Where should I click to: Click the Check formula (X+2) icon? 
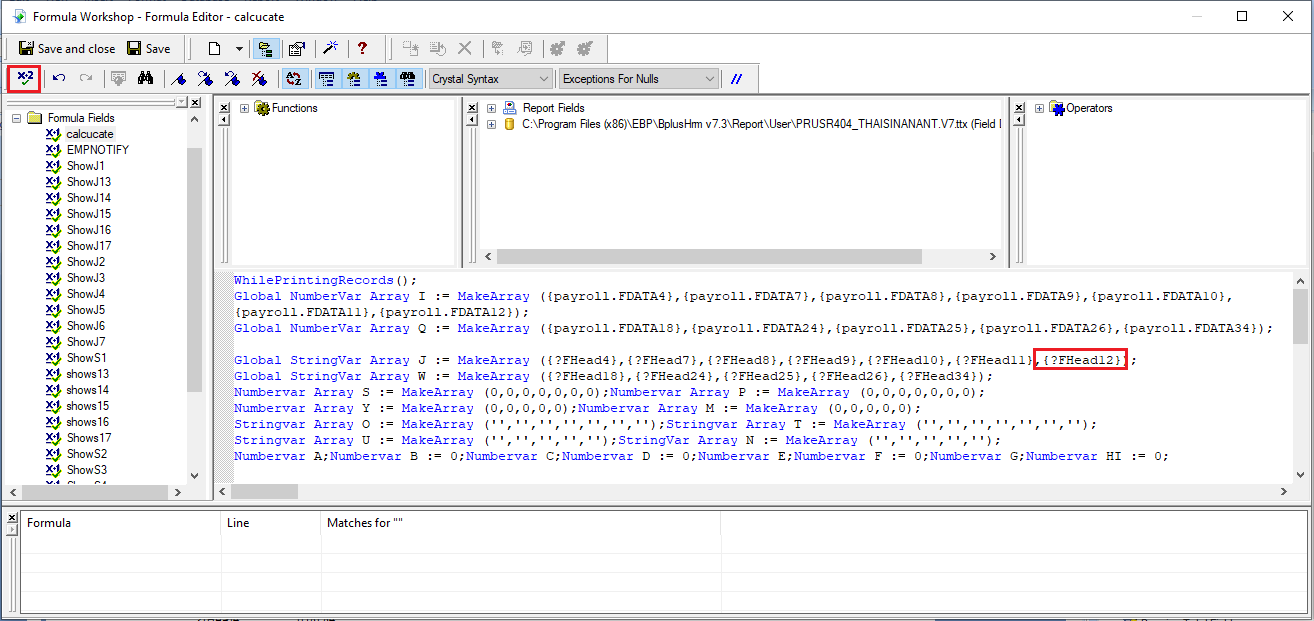tap(25, 78)
